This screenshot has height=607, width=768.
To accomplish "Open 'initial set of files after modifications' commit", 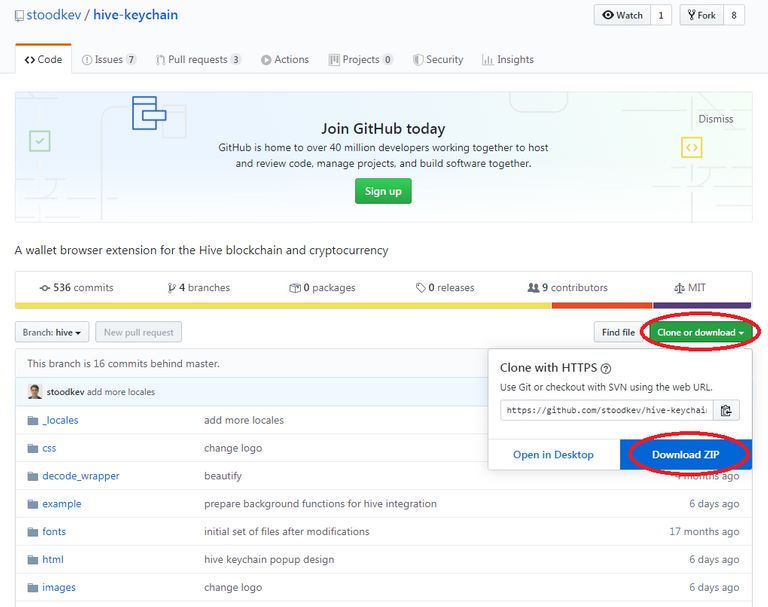I will 287,532.
